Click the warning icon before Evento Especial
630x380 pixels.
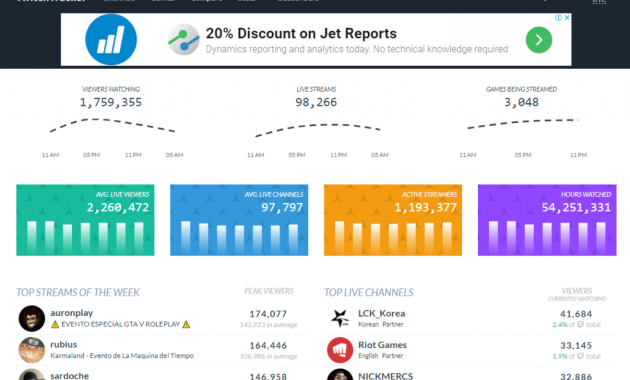pyautogui.click(x=55, y=324)
